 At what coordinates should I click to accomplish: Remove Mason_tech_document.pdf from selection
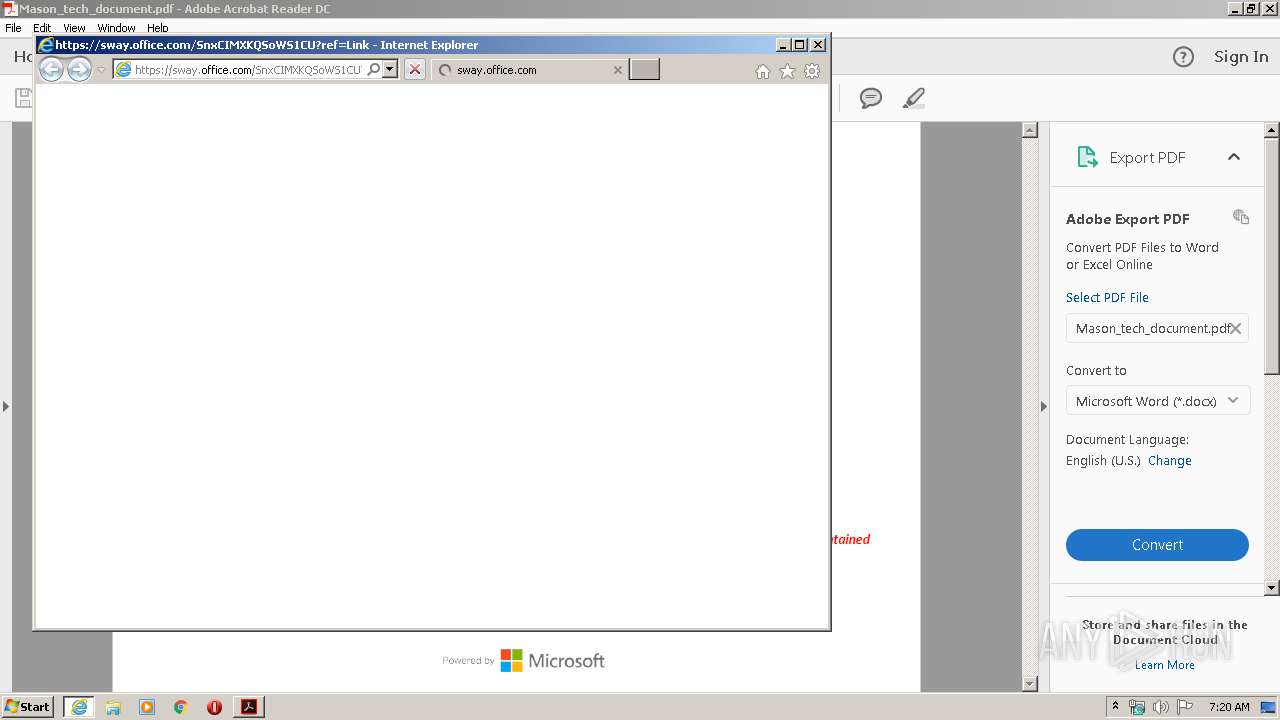[x=1236, y=328]
